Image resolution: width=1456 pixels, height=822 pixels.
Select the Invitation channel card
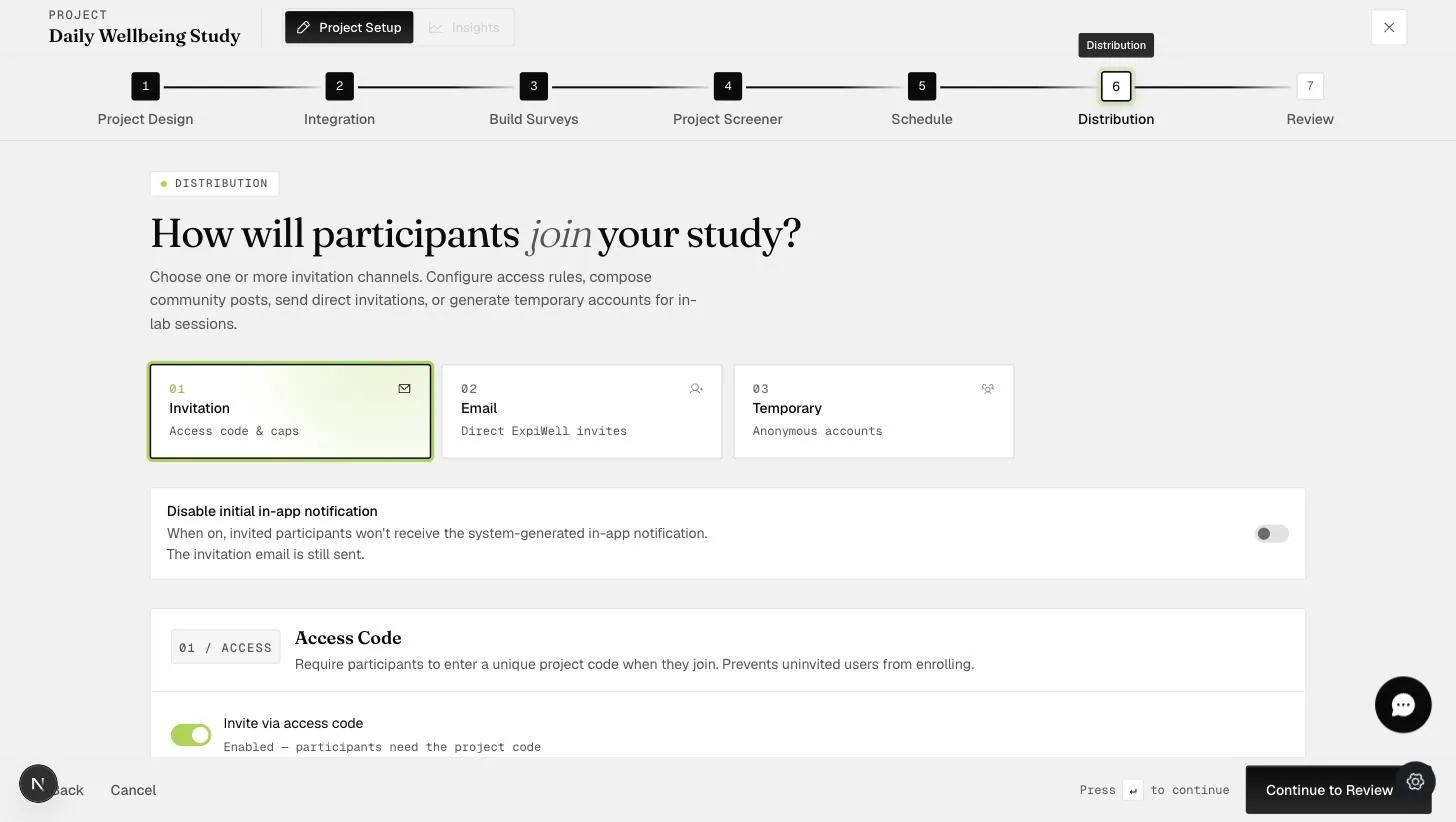(x=290, y=412)
